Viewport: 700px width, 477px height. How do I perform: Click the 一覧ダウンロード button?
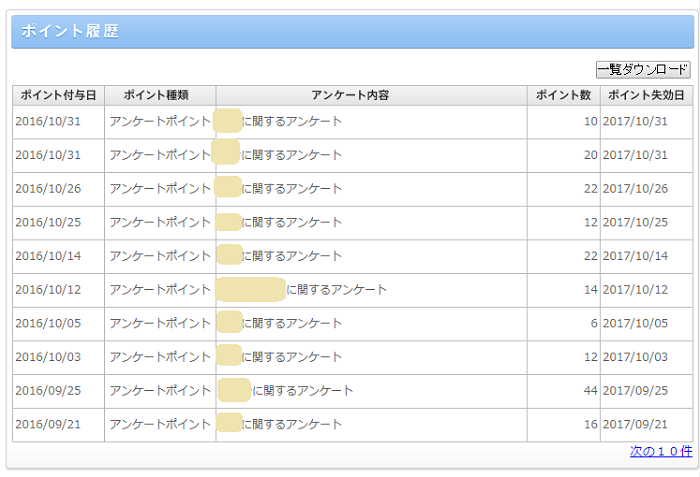point(643,69)
